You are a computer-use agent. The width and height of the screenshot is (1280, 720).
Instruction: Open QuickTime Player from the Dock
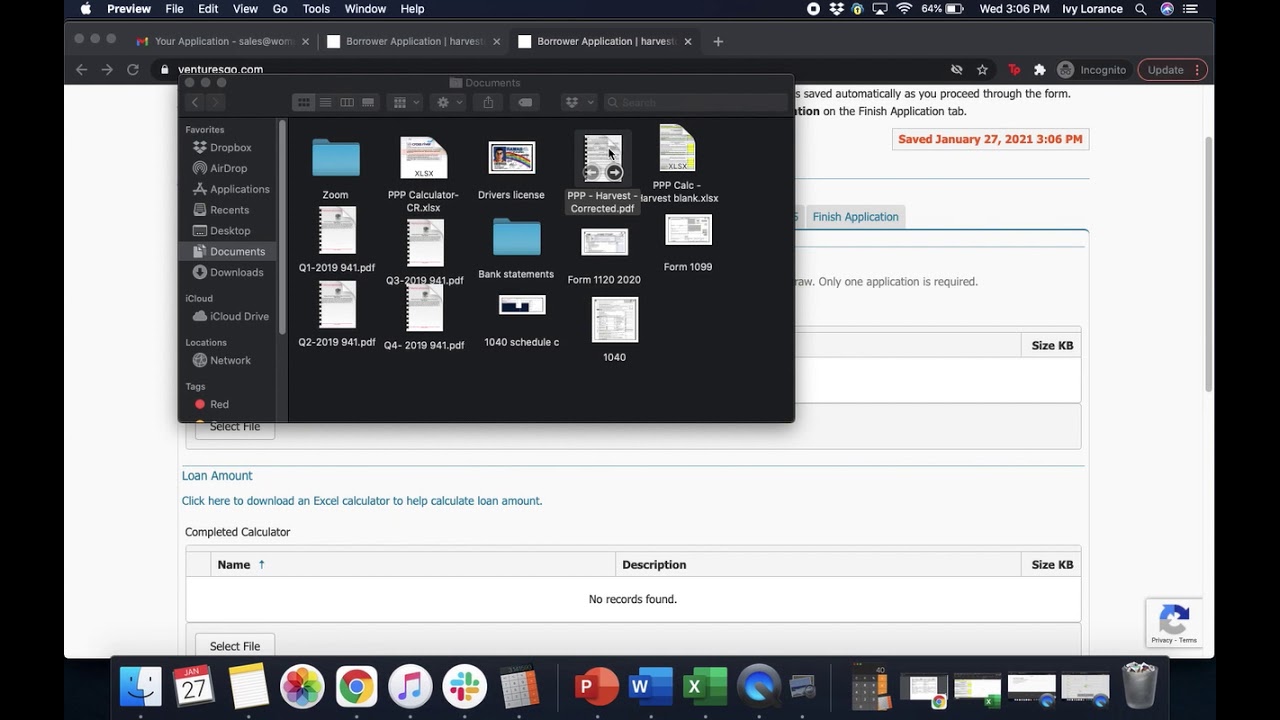click(759, 687)
